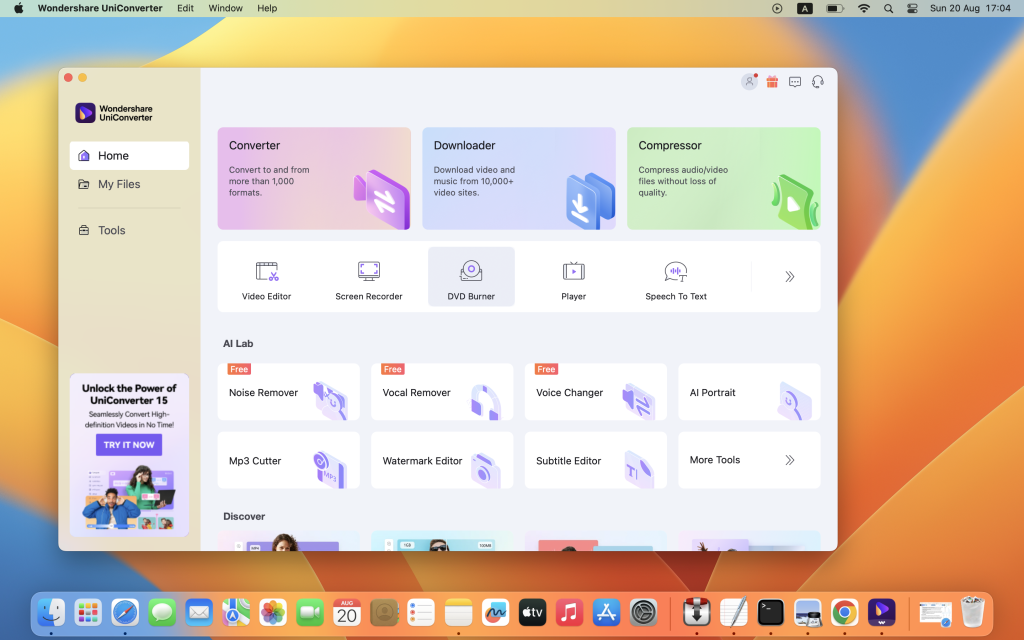
Task: Open user account profile icon
Action: tap(749, 82)
